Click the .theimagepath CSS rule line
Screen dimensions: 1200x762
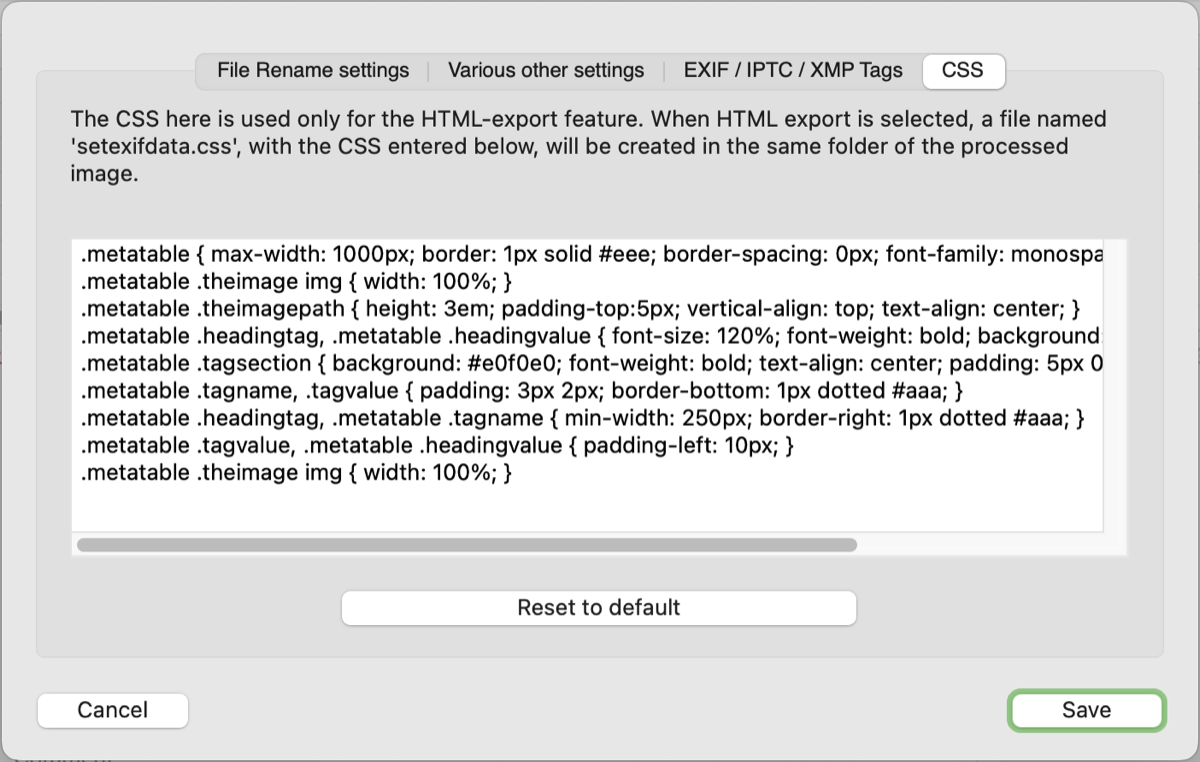point(580,309)
